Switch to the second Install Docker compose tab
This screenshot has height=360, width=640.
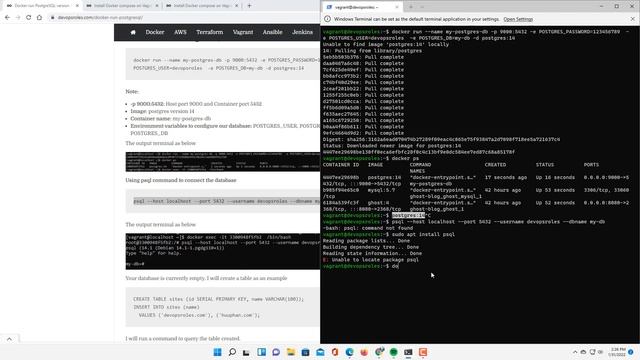pos(122,6)
